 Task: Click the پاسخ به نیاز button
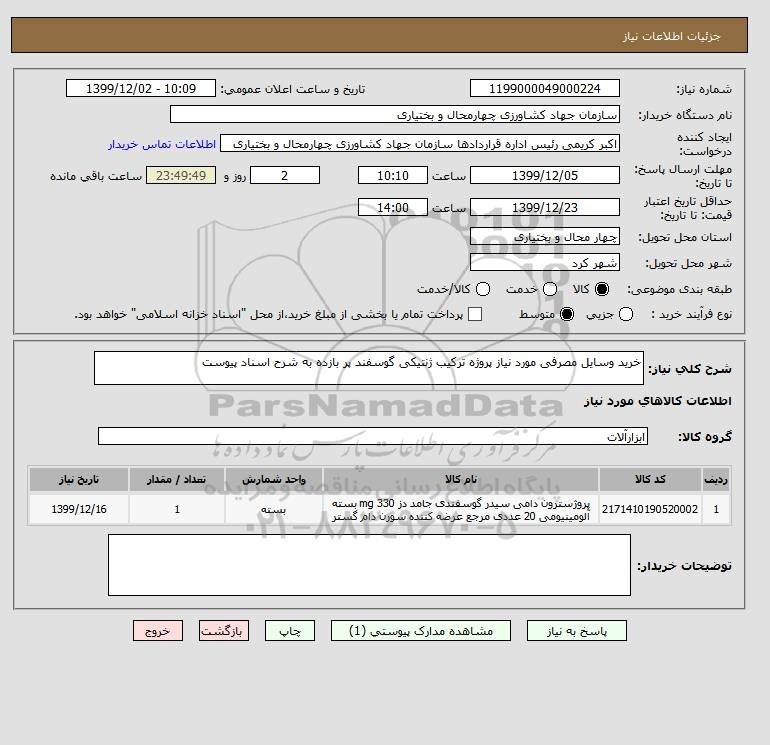click(x=577, y=631)
